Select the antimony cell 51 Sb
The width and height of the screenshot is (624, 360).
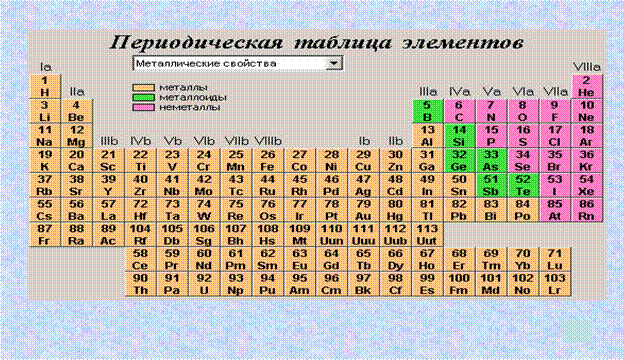491,185
